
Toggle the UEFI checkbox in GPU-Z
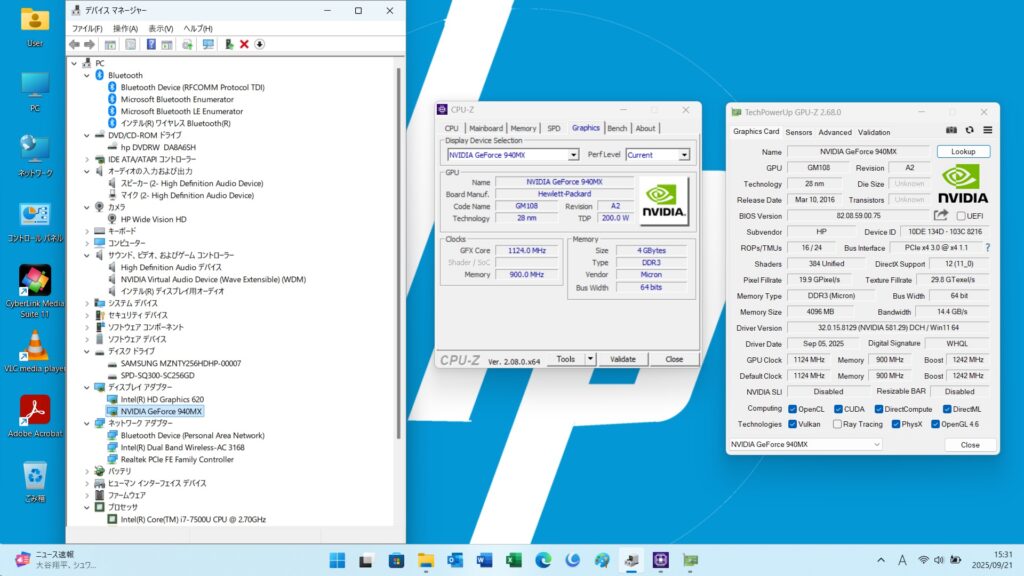(961, 216)
